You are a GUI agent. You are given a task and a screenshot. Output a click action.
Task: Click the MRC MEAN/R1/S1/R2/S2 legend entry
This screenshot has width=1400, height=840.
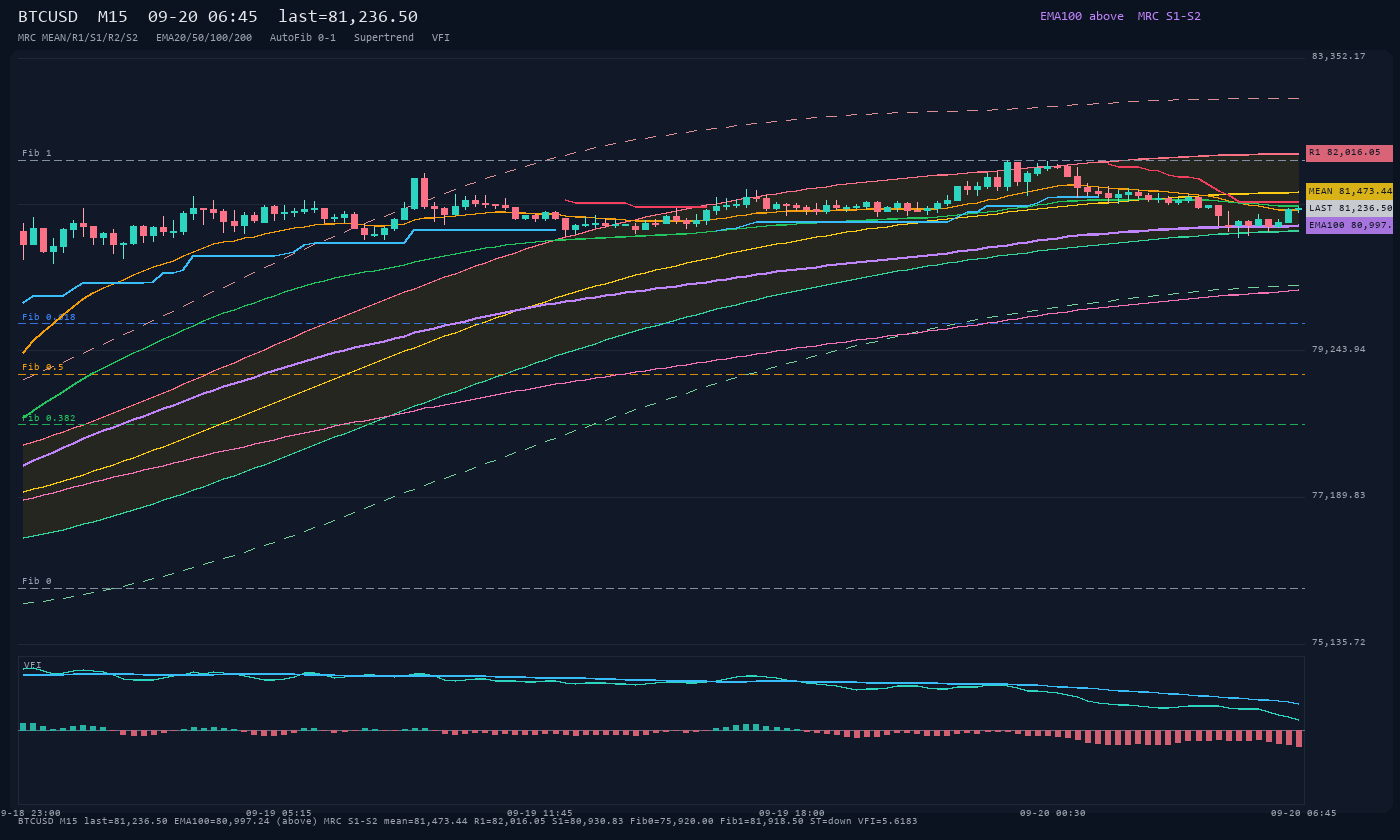pyautogui.click(x=78, y=38)
